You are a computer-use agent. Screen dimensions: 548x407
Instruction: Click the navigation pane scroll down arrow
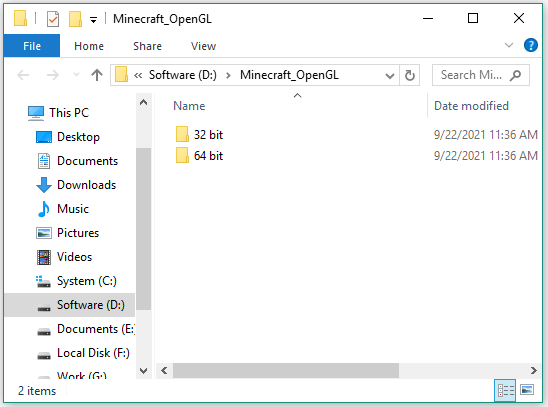click(x=143, y=371)
